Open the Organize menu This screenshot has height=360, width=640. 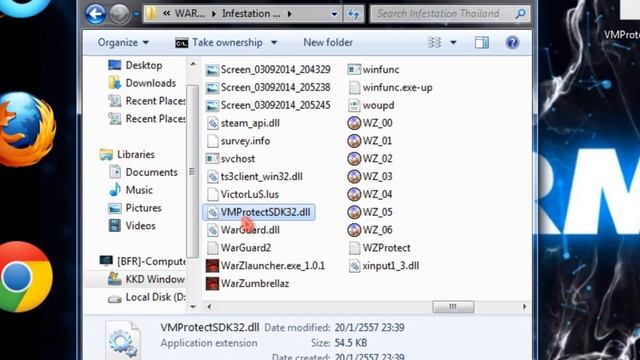(123, 42)
